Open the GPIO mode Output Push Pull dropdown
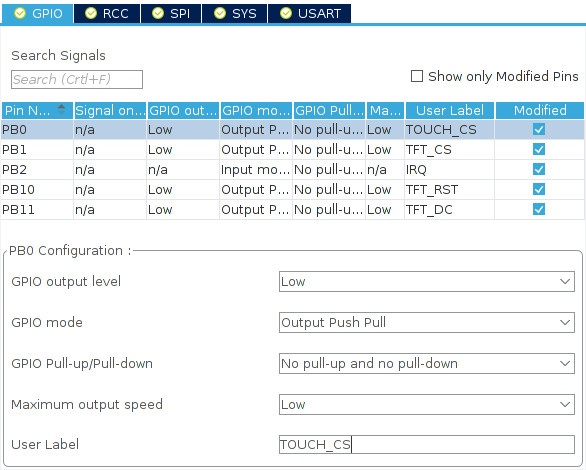Image resolution: width=586 pixels, height=470 pixels. [426, 322]
